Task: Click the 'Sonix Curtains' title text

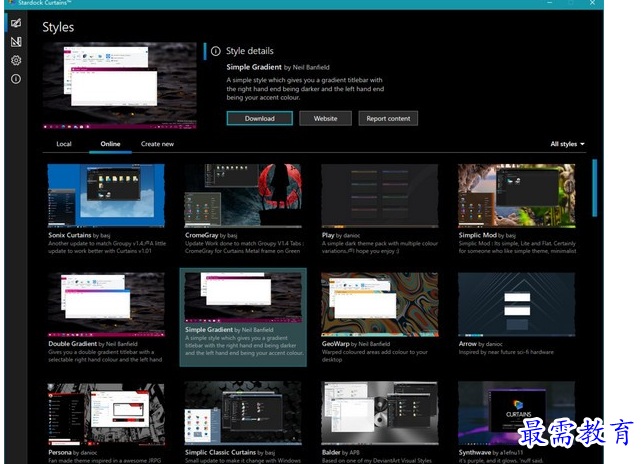Action: pos(70,235)
